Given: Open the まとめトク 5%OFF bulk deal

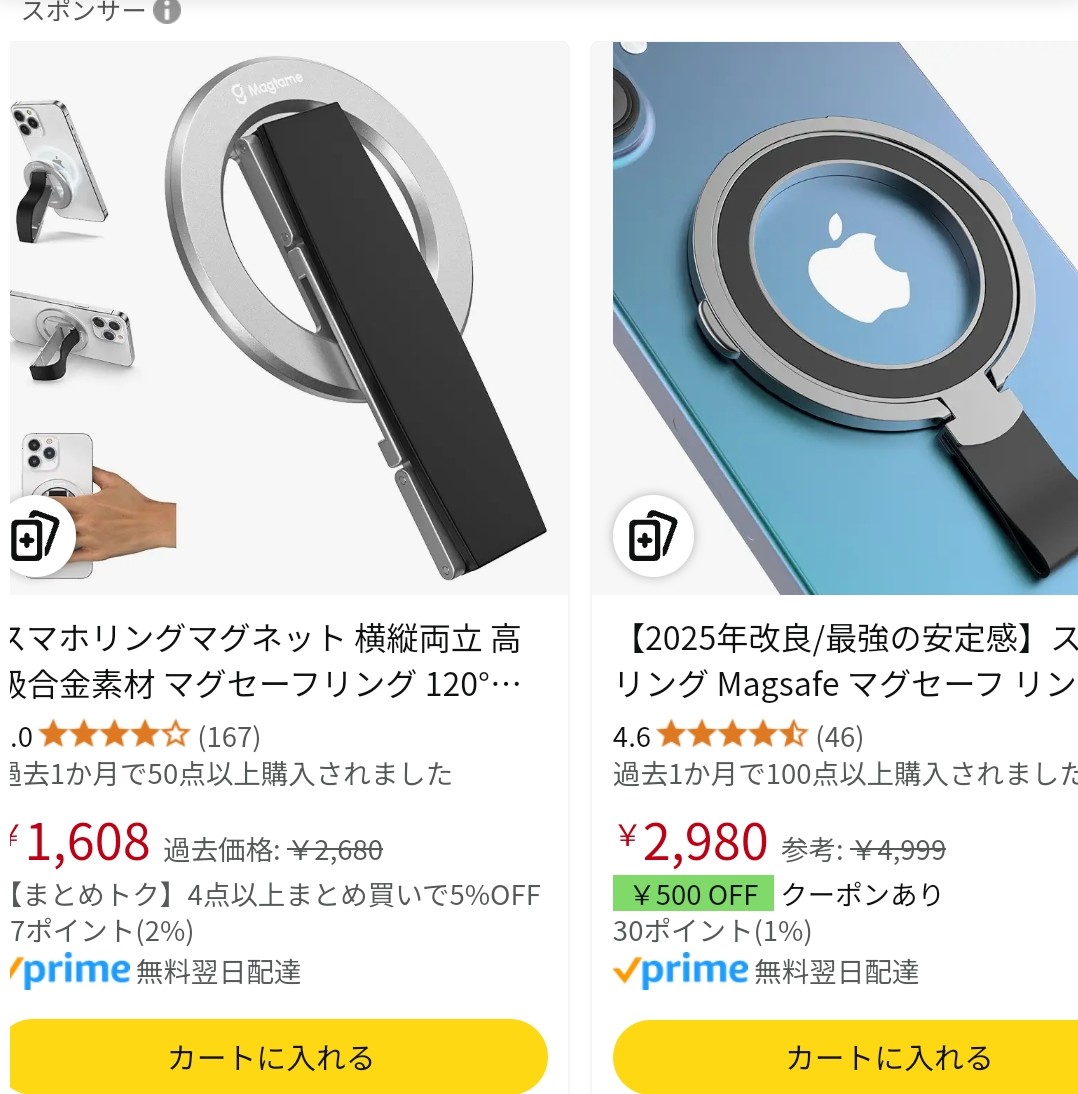Looking at the screenshot, I should (x=276, y=894).
